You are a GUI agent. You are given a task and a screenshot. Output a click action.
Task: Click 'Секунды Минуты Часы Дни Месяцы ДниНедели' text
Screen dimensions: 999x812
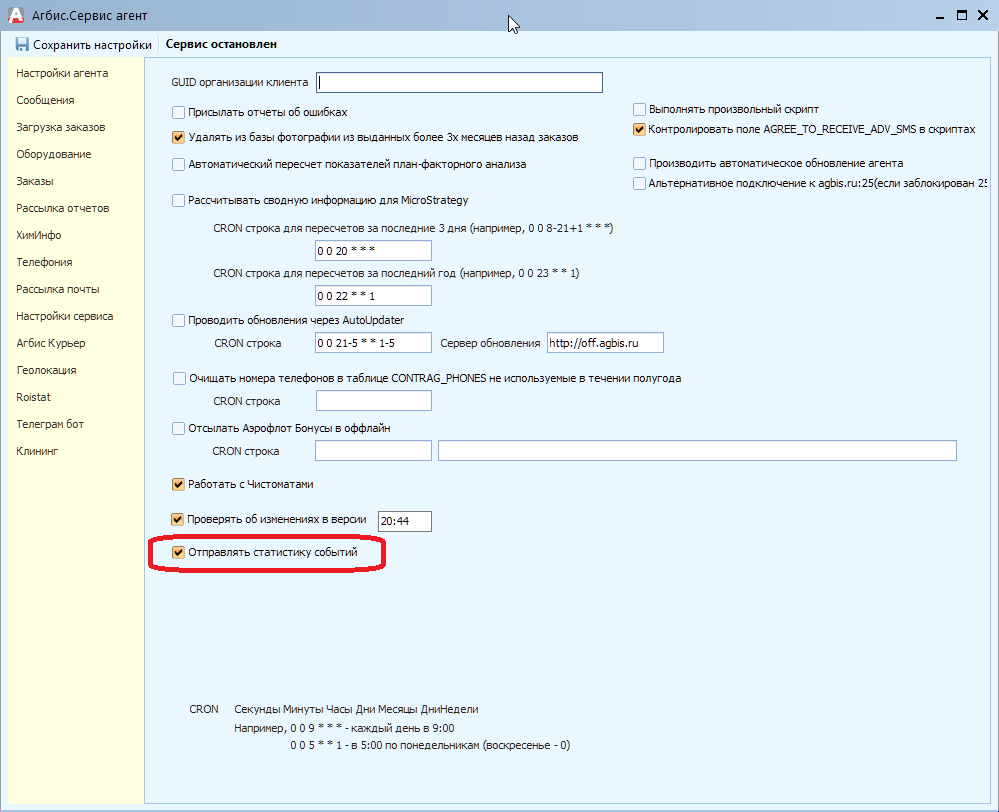(x=356, y=709)
